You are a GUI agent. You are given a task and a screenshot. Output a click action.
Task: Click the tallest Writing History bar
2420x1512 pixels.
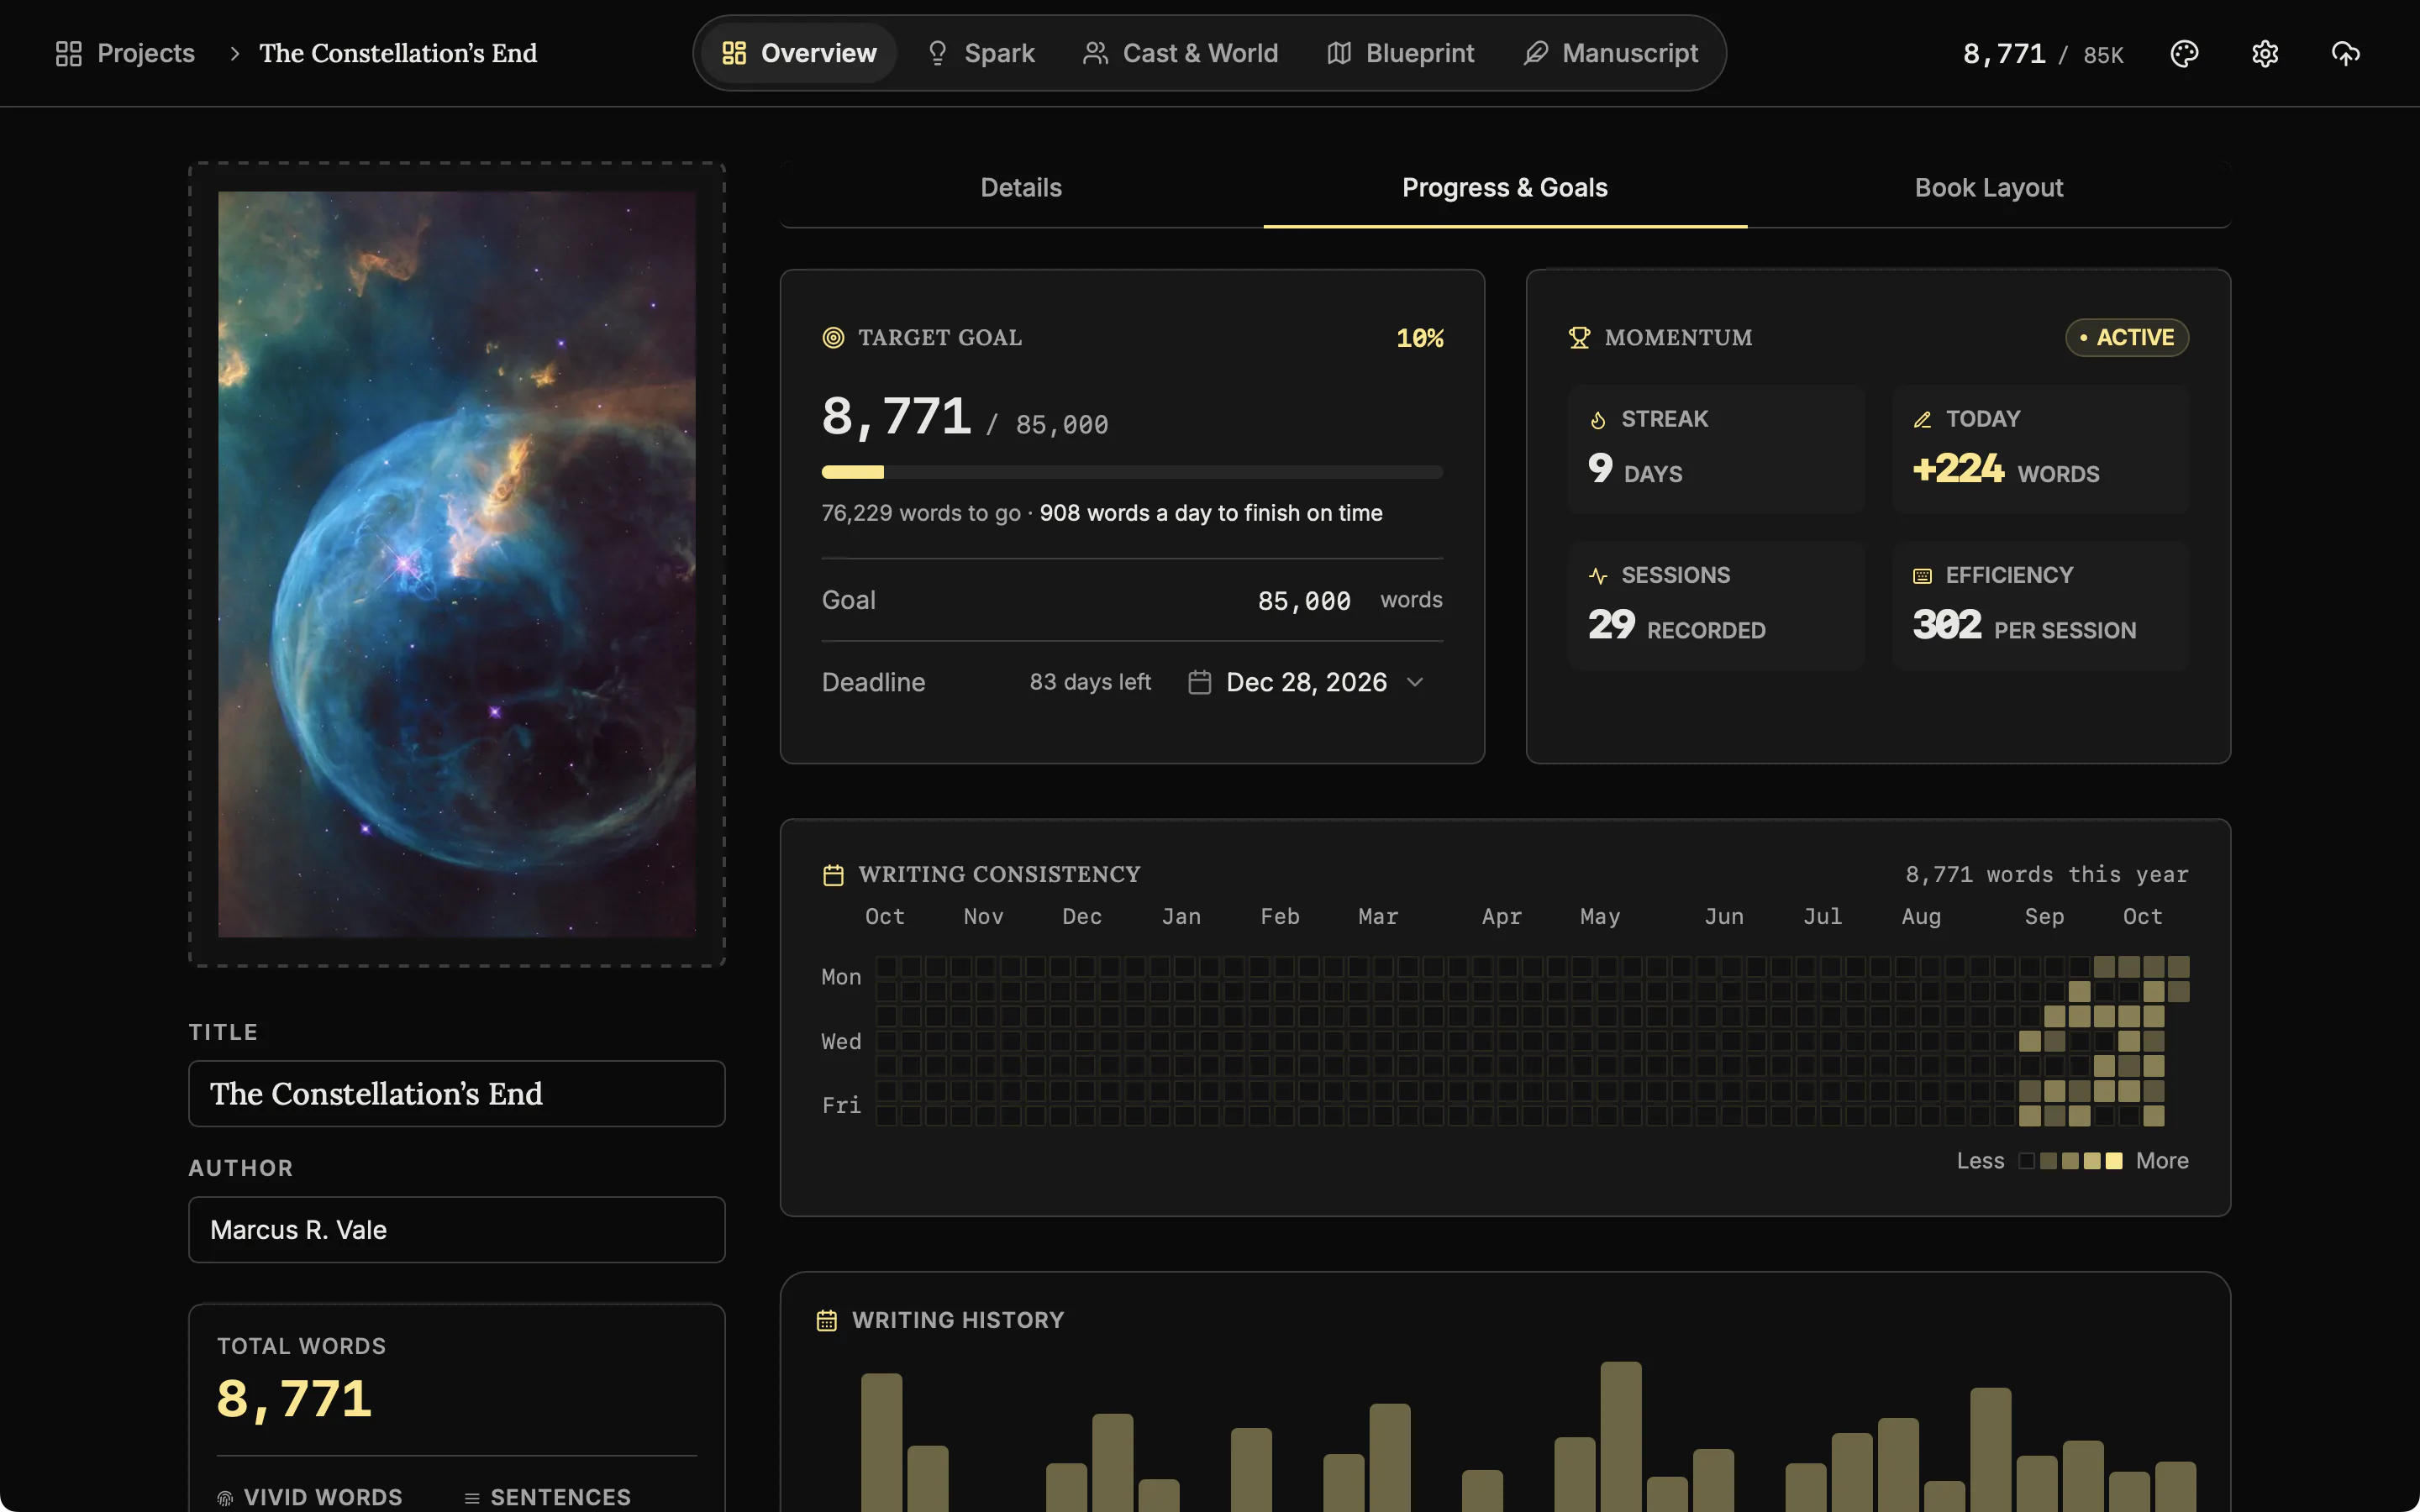tap(1620, 1436)
